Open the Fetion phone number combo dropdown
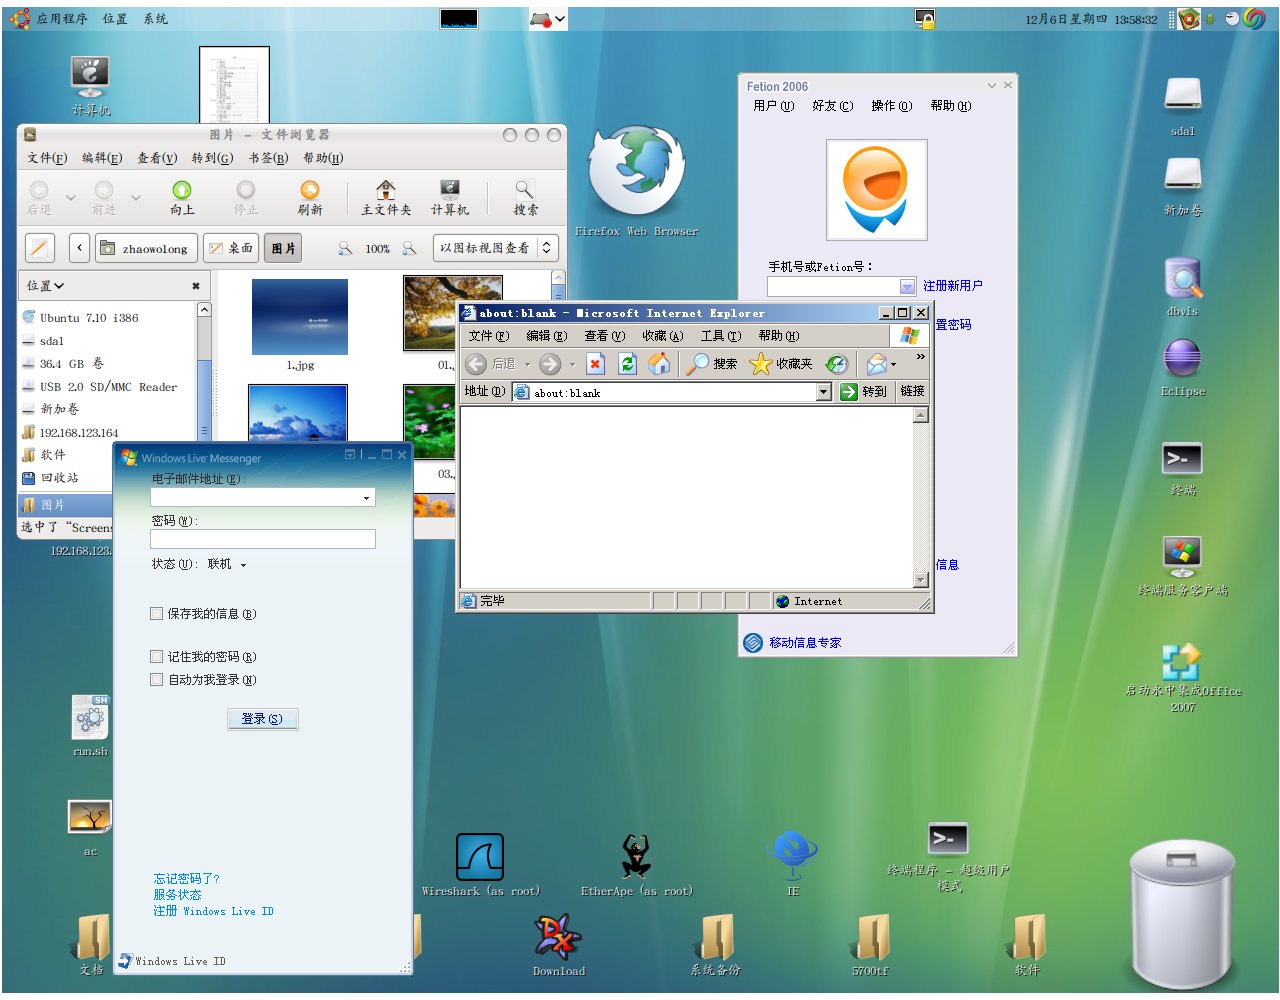 (907, 286)
